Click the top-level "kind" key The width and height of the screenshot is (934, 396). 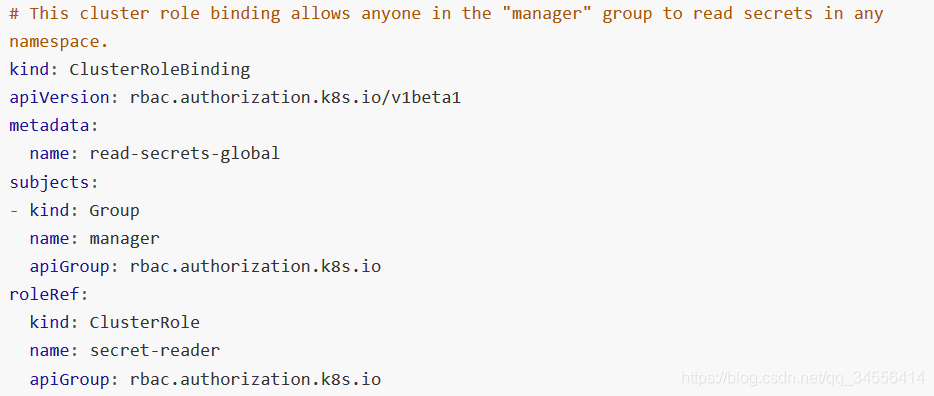pos(29,70)
